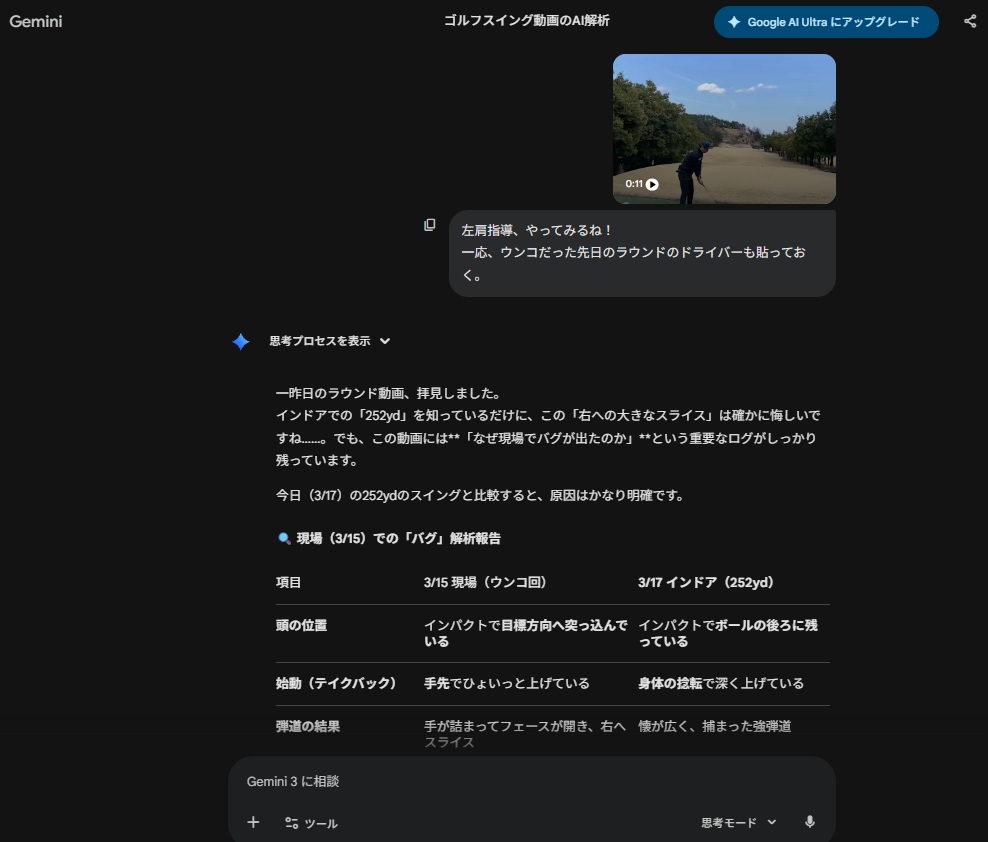Select the conversation title ゴルフスイング動画のAI解析

coord(527,22)
